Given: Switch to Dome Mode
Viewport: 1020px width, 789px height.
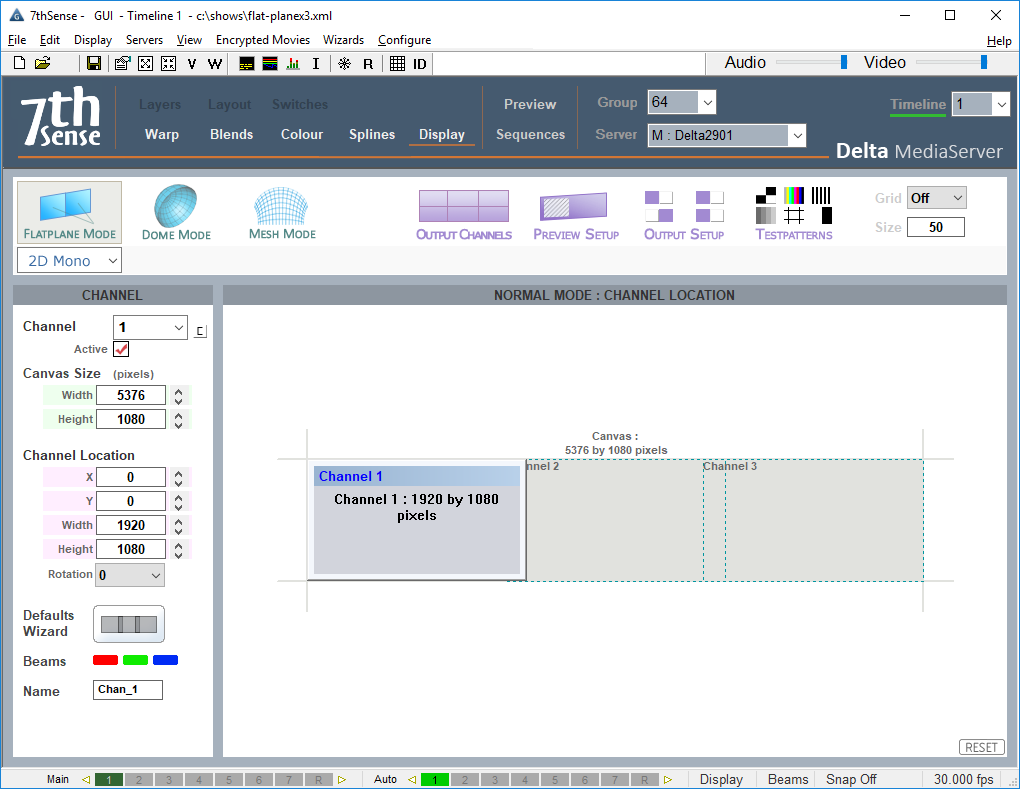Looking at the screenshot, I should click(176, 213).
